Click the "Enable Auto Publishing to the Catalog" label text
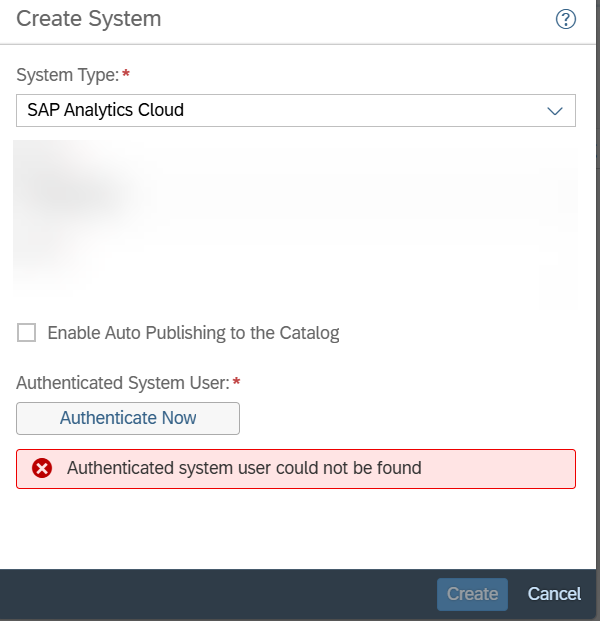This screenshot has width=600, height=621. (193, 333)
